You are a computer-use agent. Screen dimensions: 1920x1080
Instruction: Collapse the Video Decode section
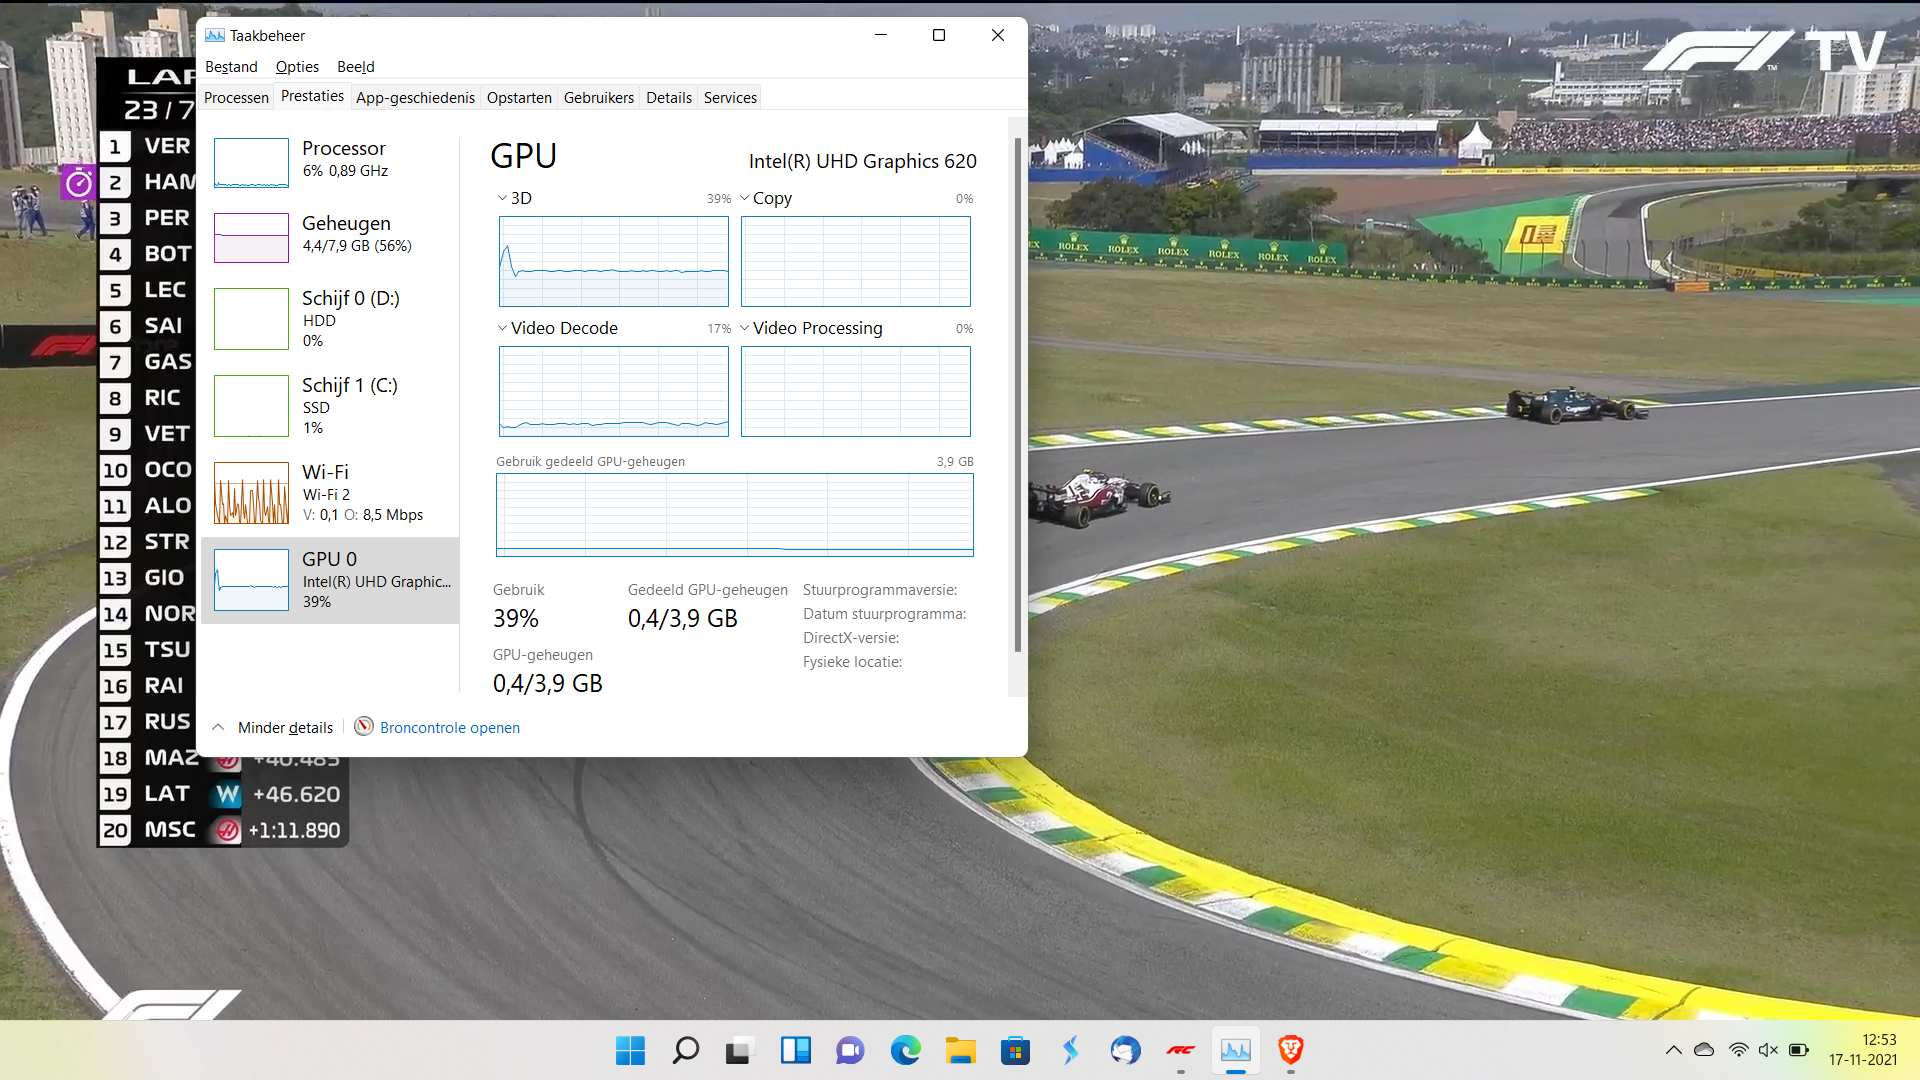(501, 328)
